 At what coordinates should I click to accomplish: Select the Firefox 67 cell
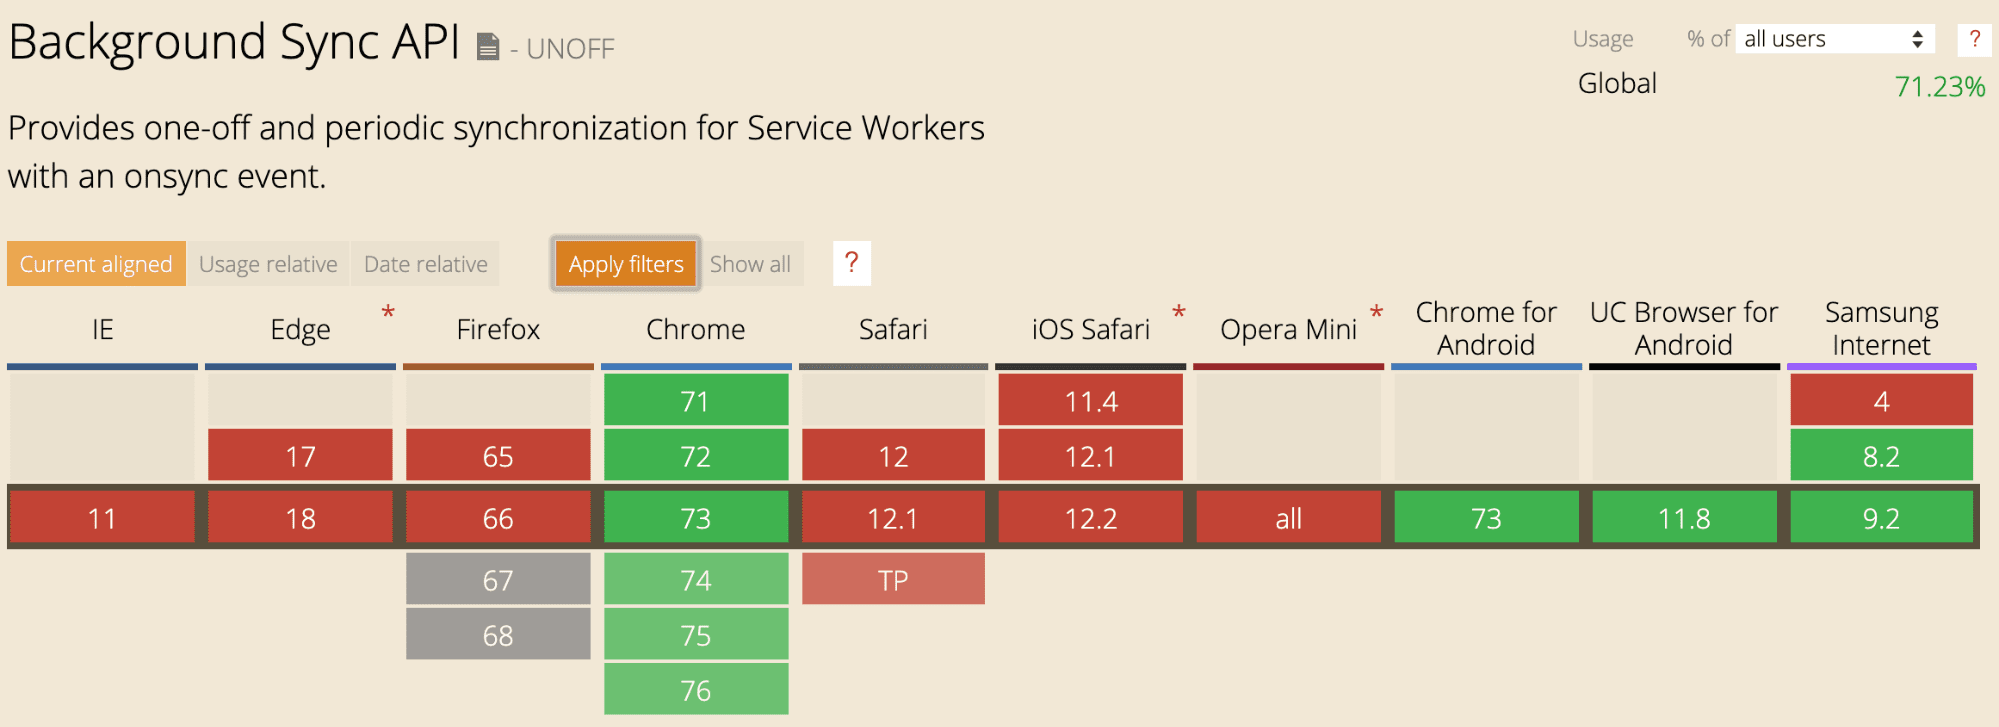pyautogui.click(x=498, y=579)
